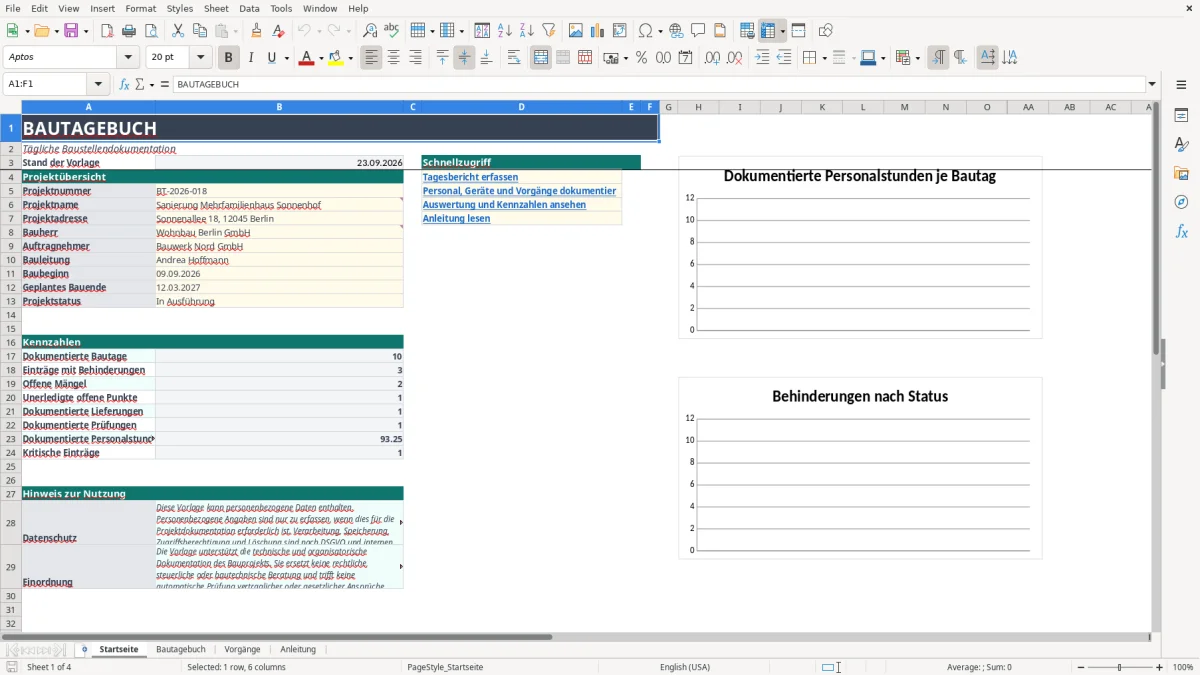This screenshot has width=1200, height=675.
Task: Follow Anleitung lesen link
Action: (456, 218)
